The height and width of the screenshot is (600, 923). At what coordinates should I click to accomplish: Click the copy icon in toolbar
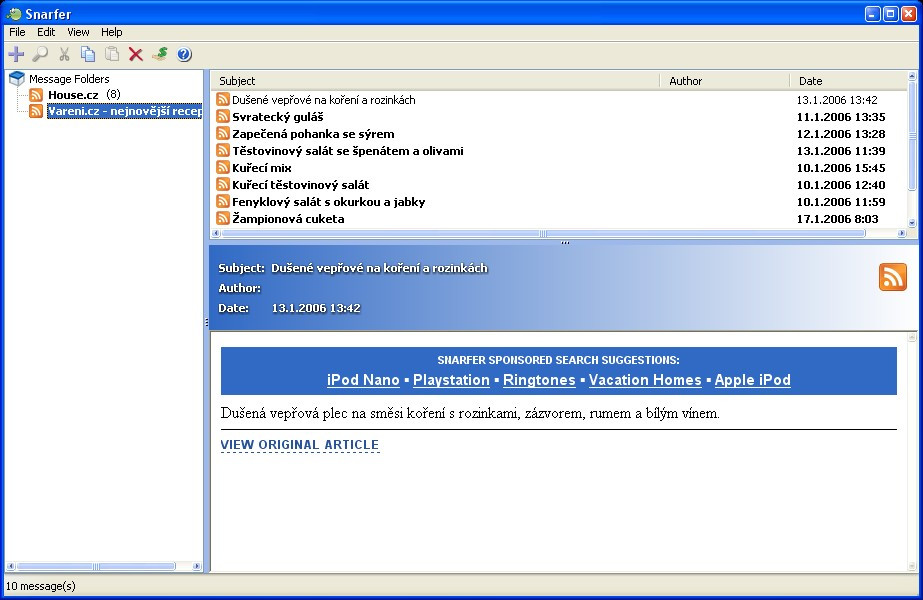(88, 54)
